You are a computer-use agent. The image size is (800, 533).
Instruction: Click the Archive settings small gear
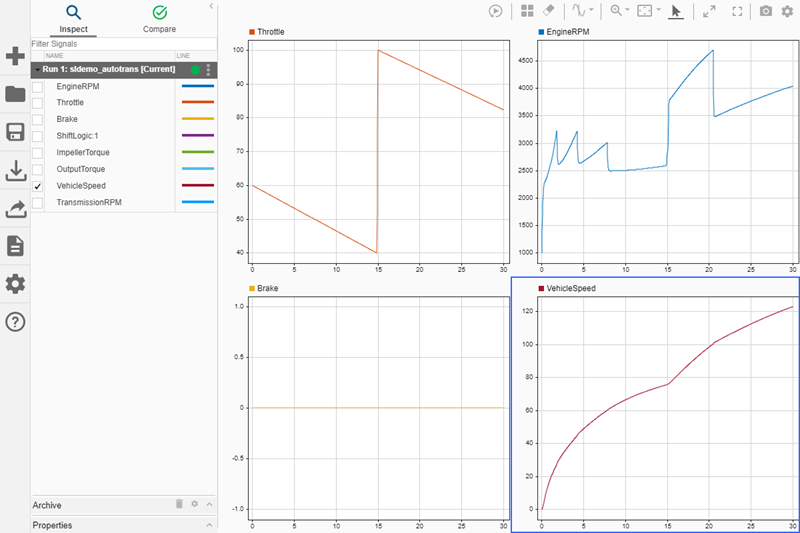194,504
